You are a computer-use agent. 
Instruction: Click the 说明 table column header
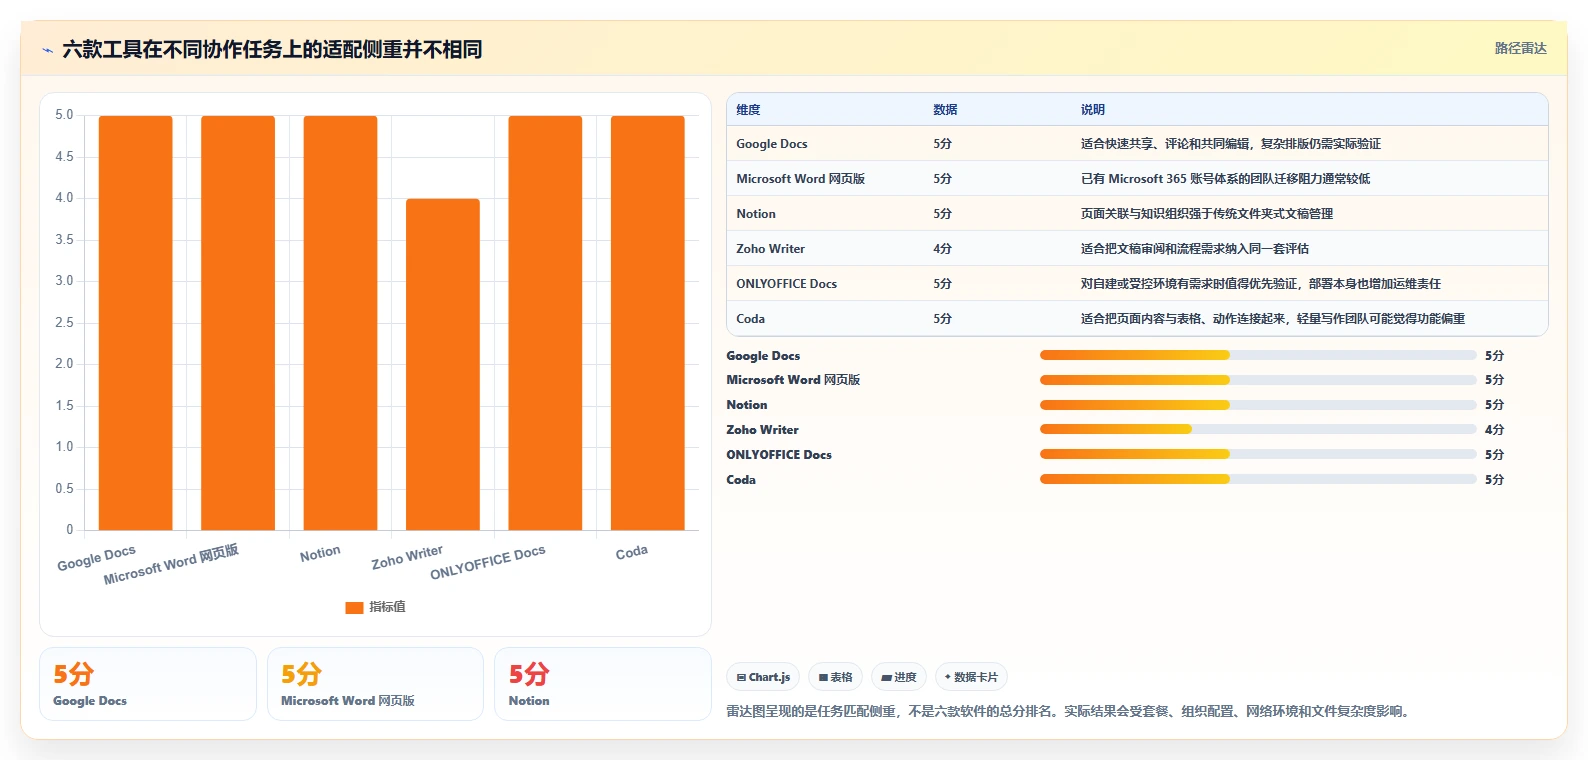coord(1093,110)
